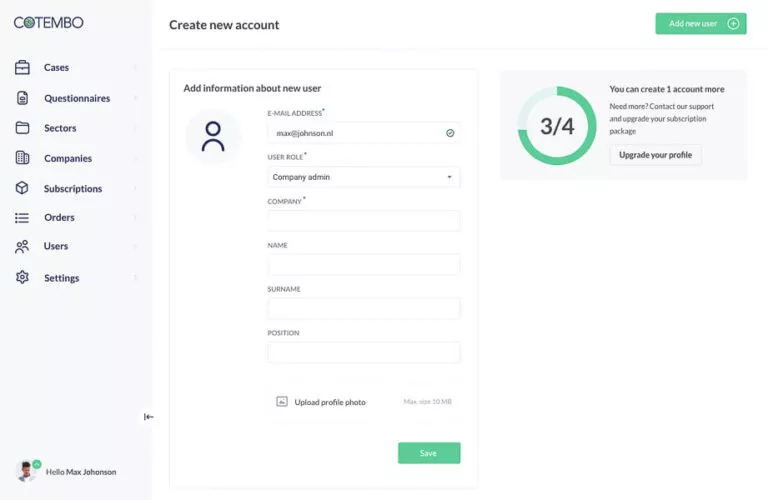This screenshot has width=768, height=500.
Task: Click the Subscriptions cube icon
Action: 22,188
